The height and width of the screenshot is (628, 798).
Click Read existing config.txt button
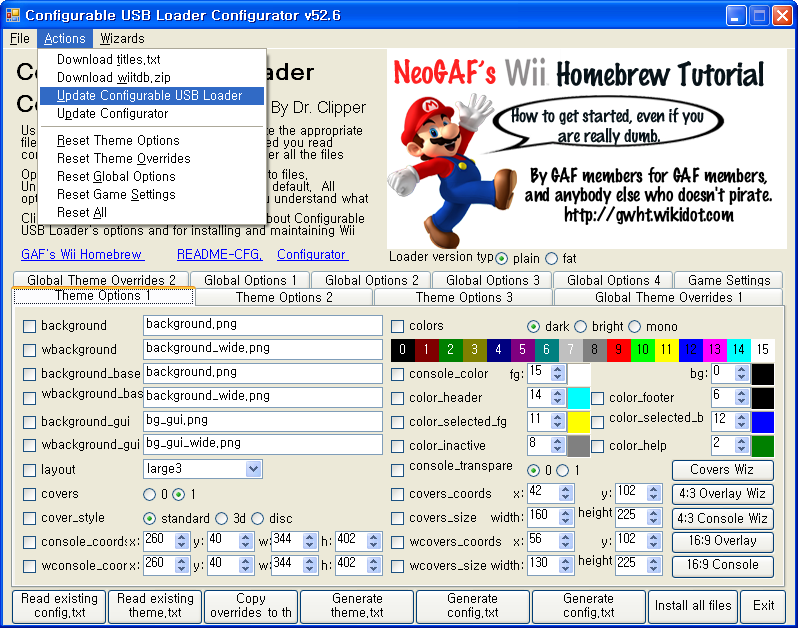tap(60, 606)
